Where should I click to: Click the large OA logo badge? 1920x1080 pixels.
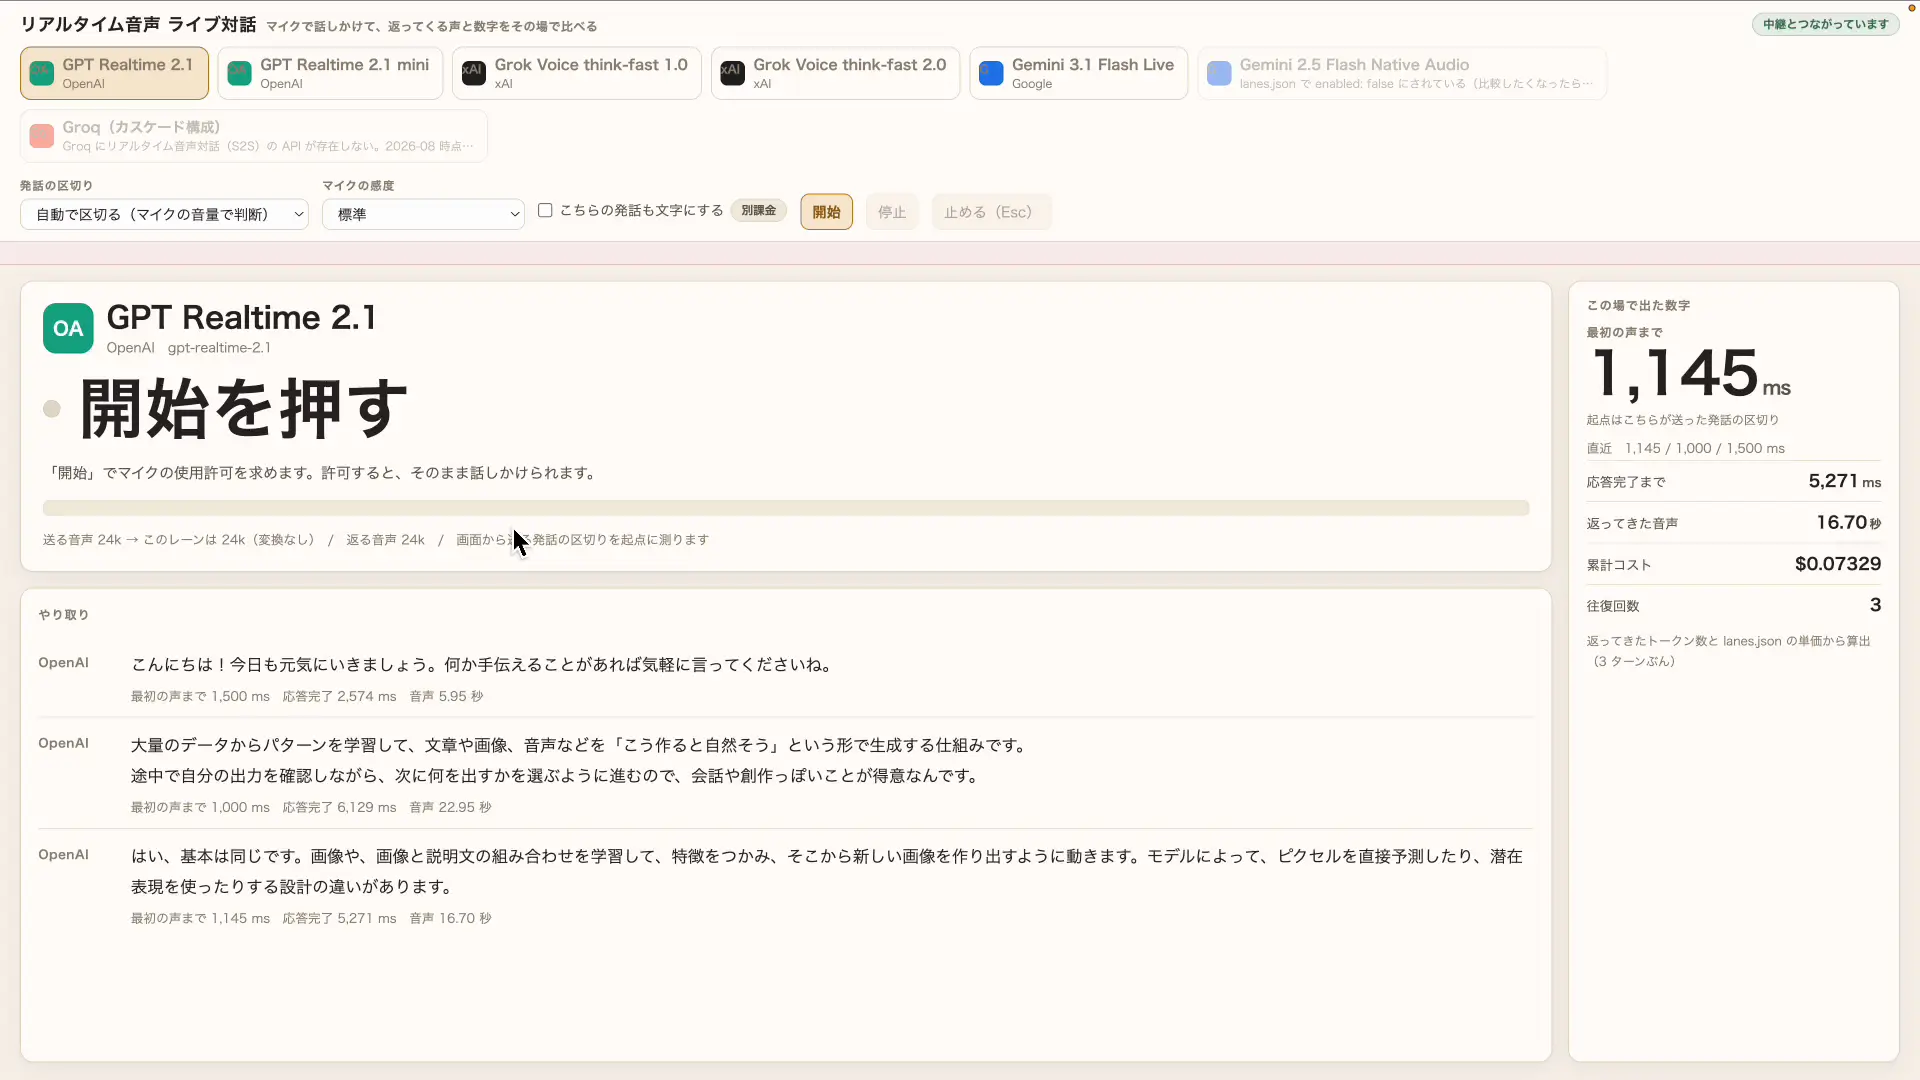pyautogui.click(x=68, y=328)
